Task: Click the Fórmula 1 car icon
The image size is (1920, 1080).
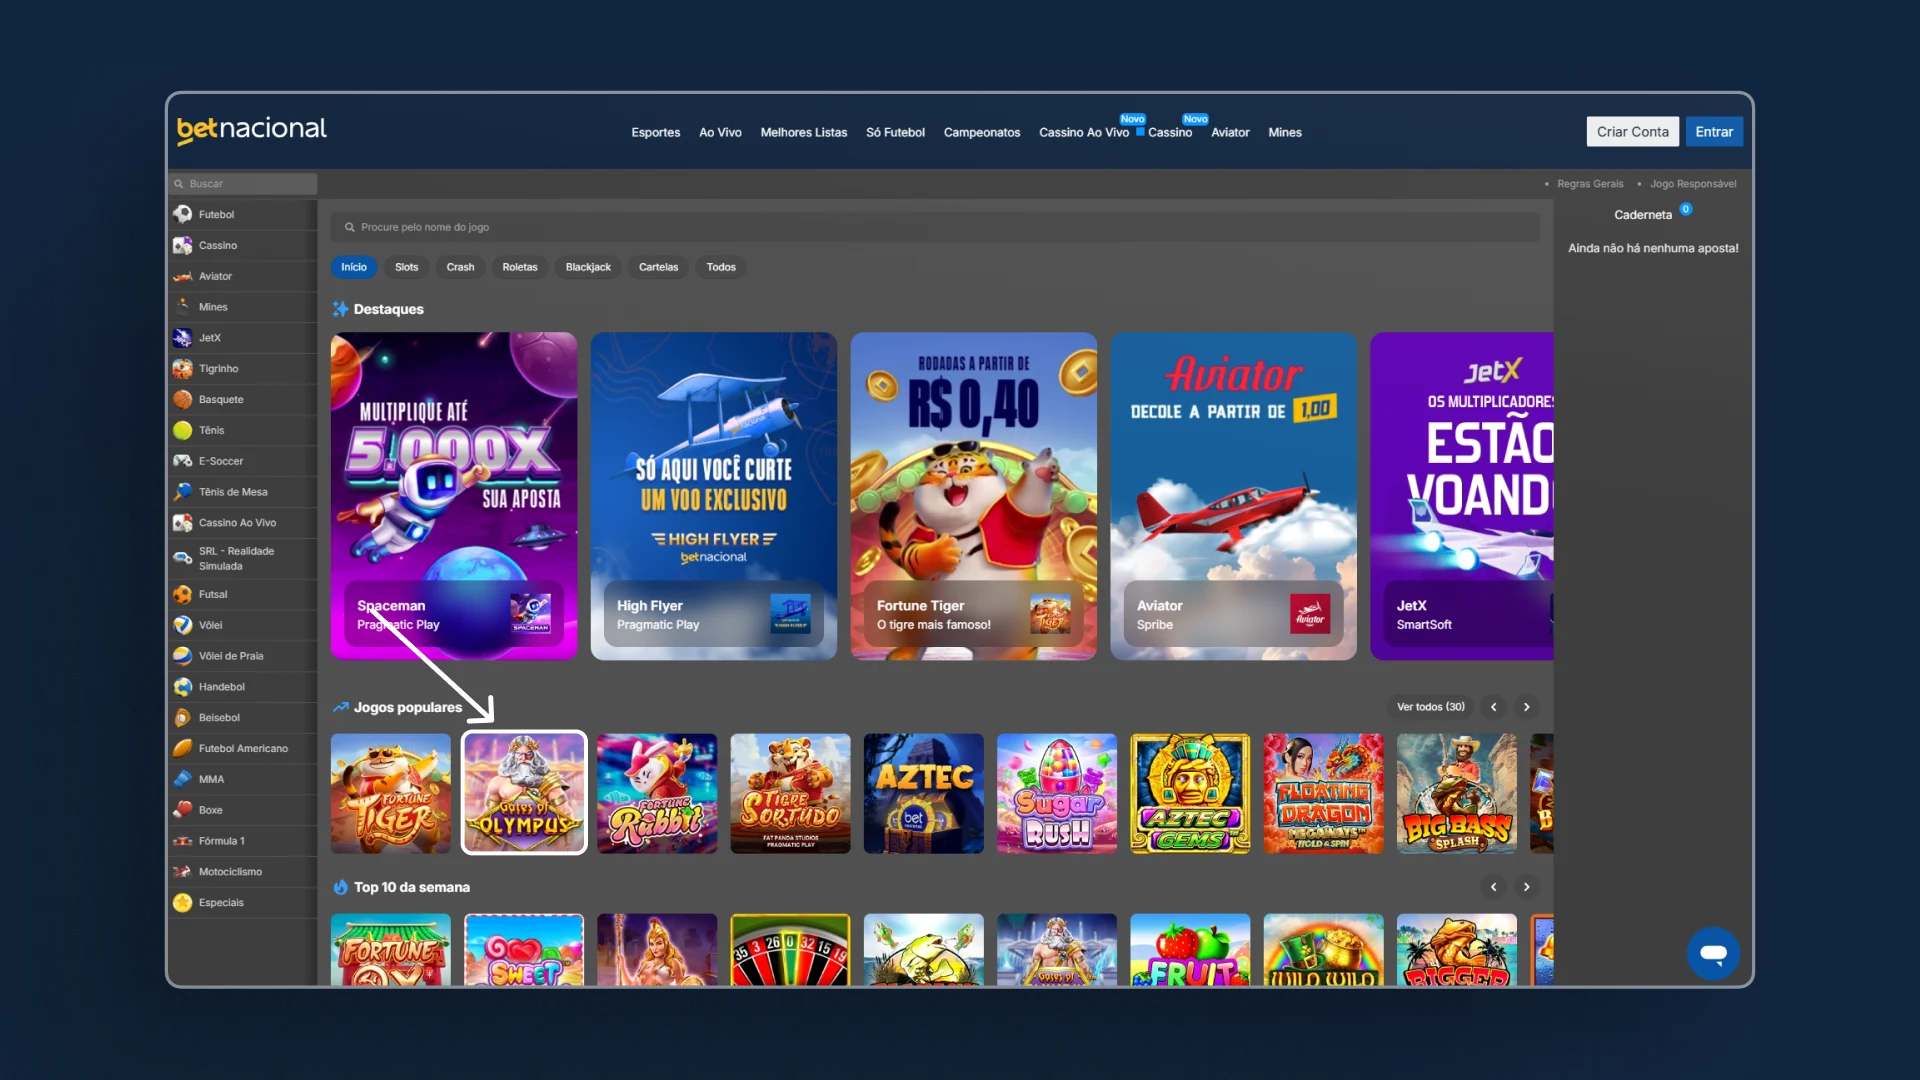Action: [x=183, y=841]
